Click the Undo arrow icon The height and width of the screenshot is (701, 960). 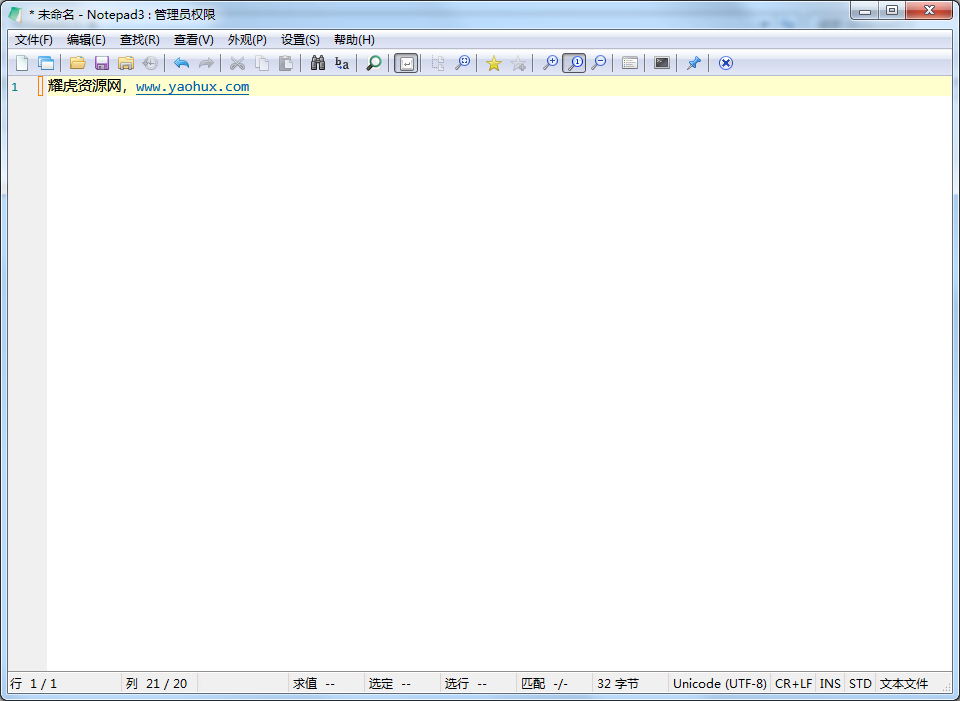click(x=181, y=63)
